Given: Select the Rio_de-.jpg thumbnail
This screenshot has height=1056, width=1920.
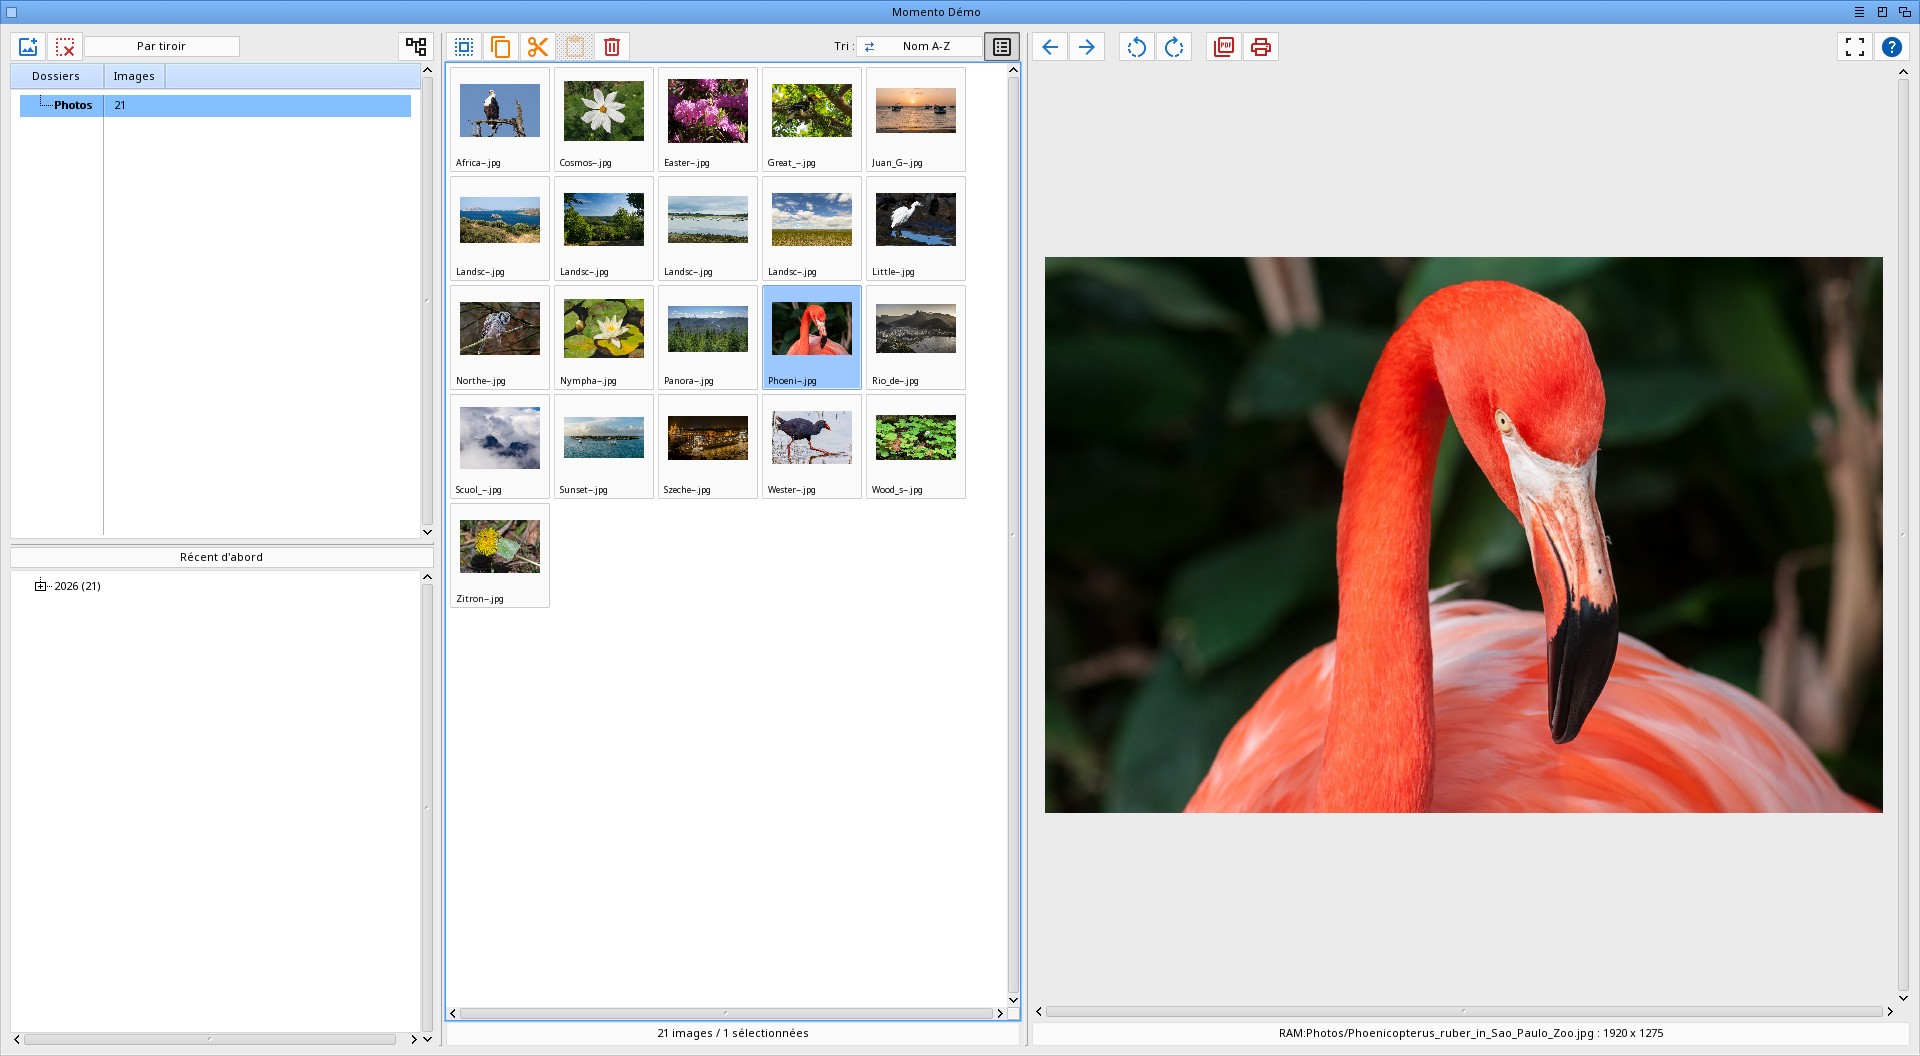Looking at the screenshot, I should point(916,338).
